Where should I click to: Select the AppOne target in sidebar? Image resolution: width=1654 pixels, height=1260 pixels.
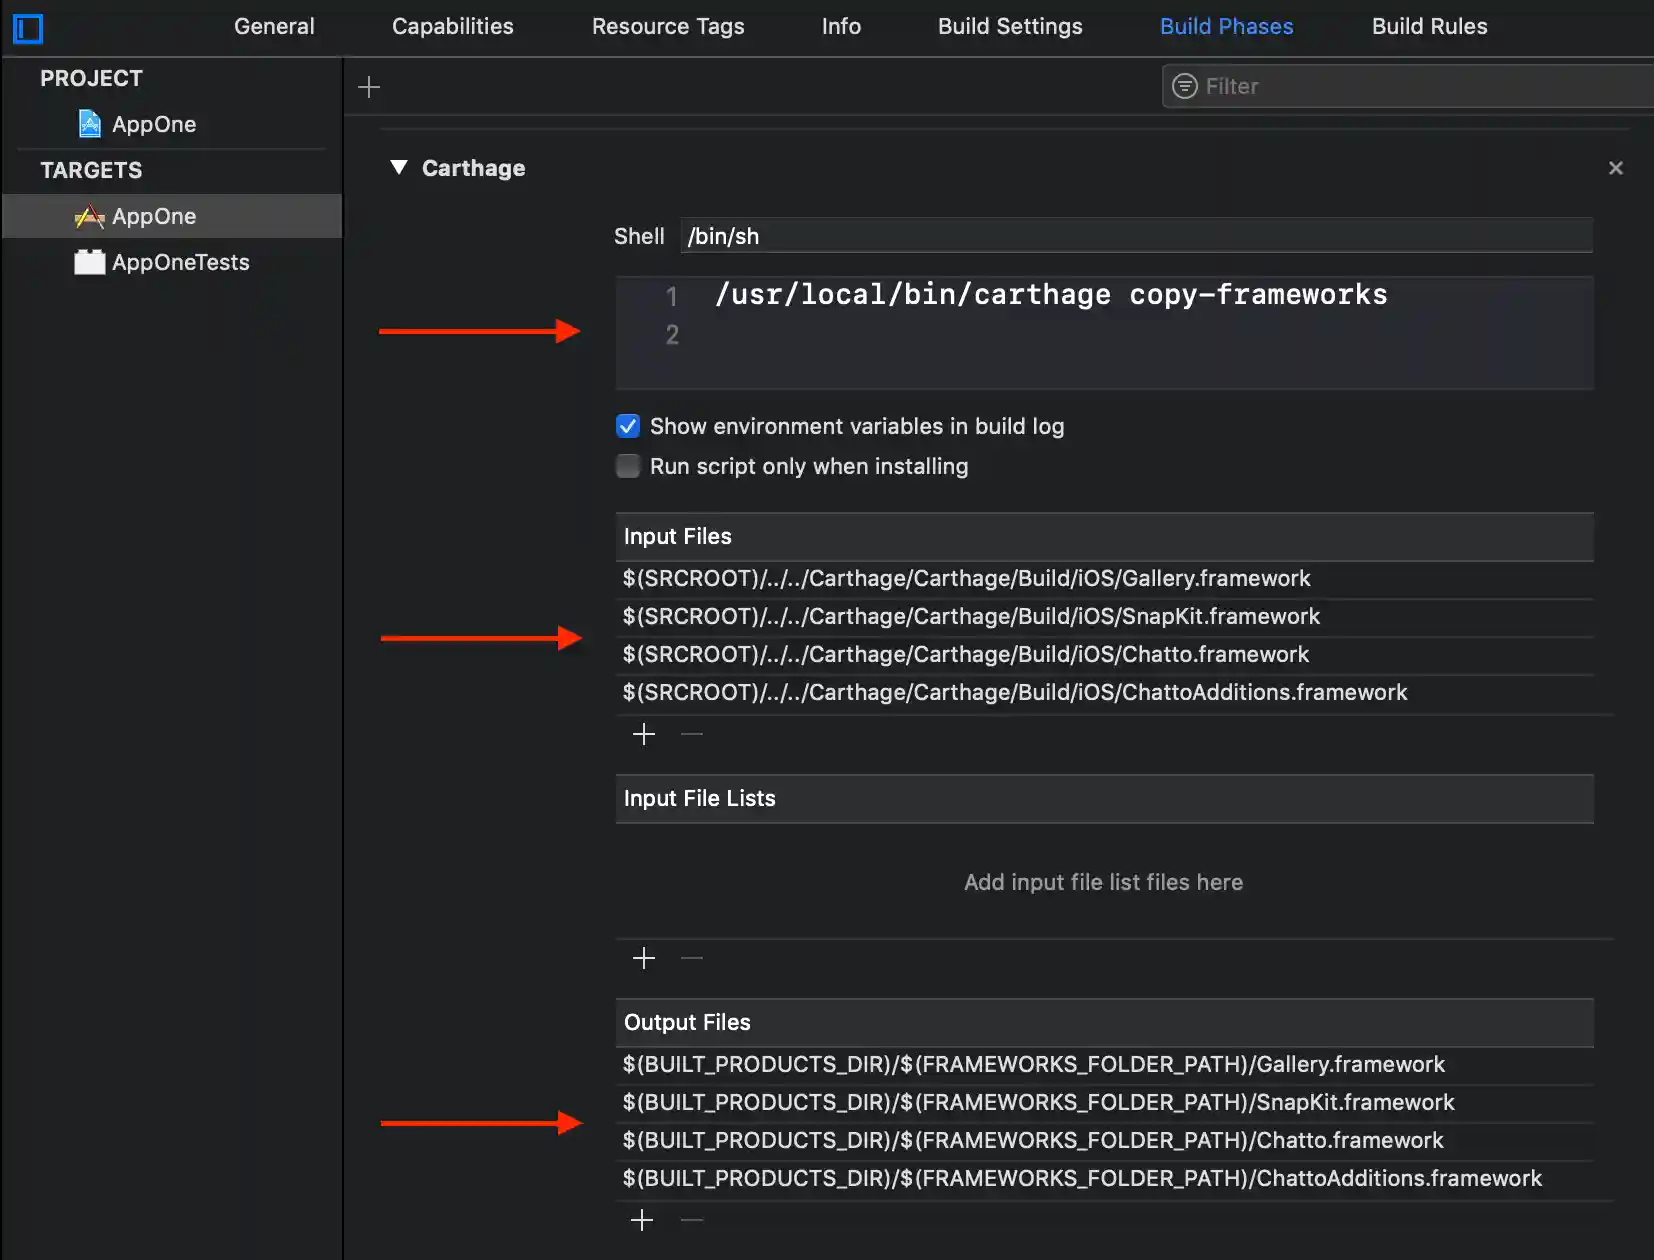pos(154,217)
